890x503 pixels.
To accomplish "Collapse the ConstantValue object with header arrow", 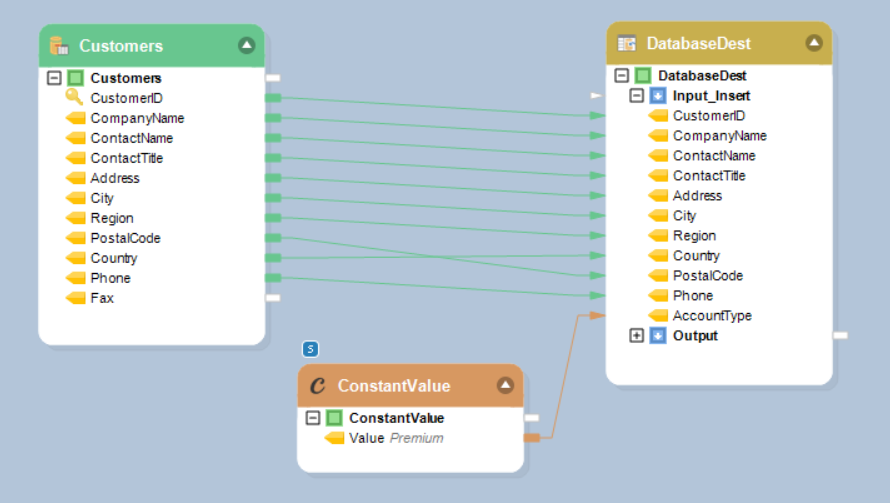I will [505, 385].
